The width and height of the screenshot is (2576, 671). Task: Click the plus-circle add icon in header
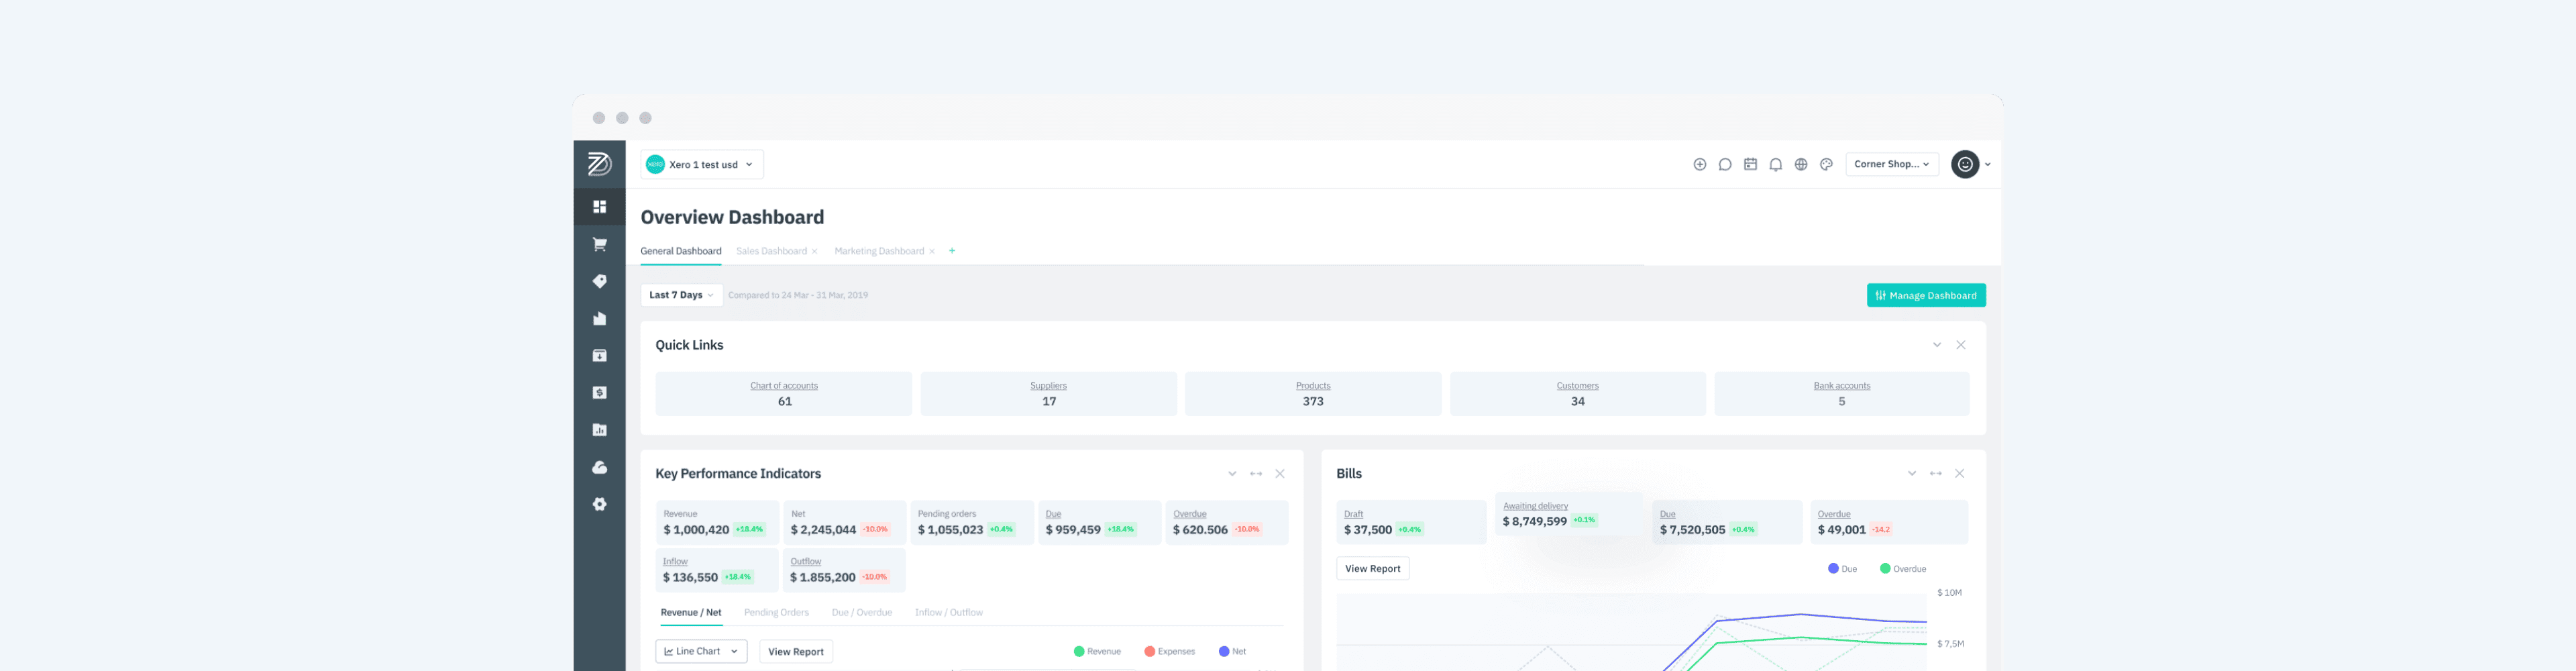click(x=1699, y=164)
